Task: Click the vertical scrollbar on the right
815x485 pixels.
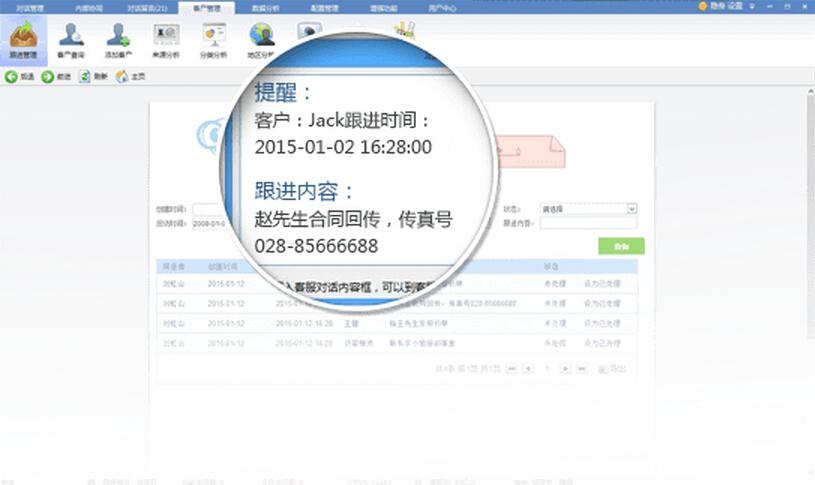Action: coord(810,218)
